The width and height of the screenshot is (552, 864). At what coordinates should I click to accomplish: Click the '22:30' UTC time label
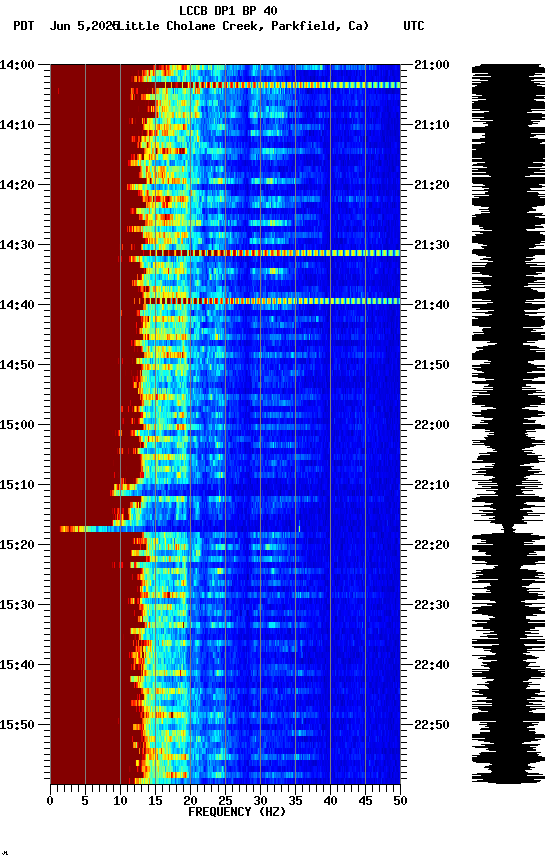click(432, 606)
